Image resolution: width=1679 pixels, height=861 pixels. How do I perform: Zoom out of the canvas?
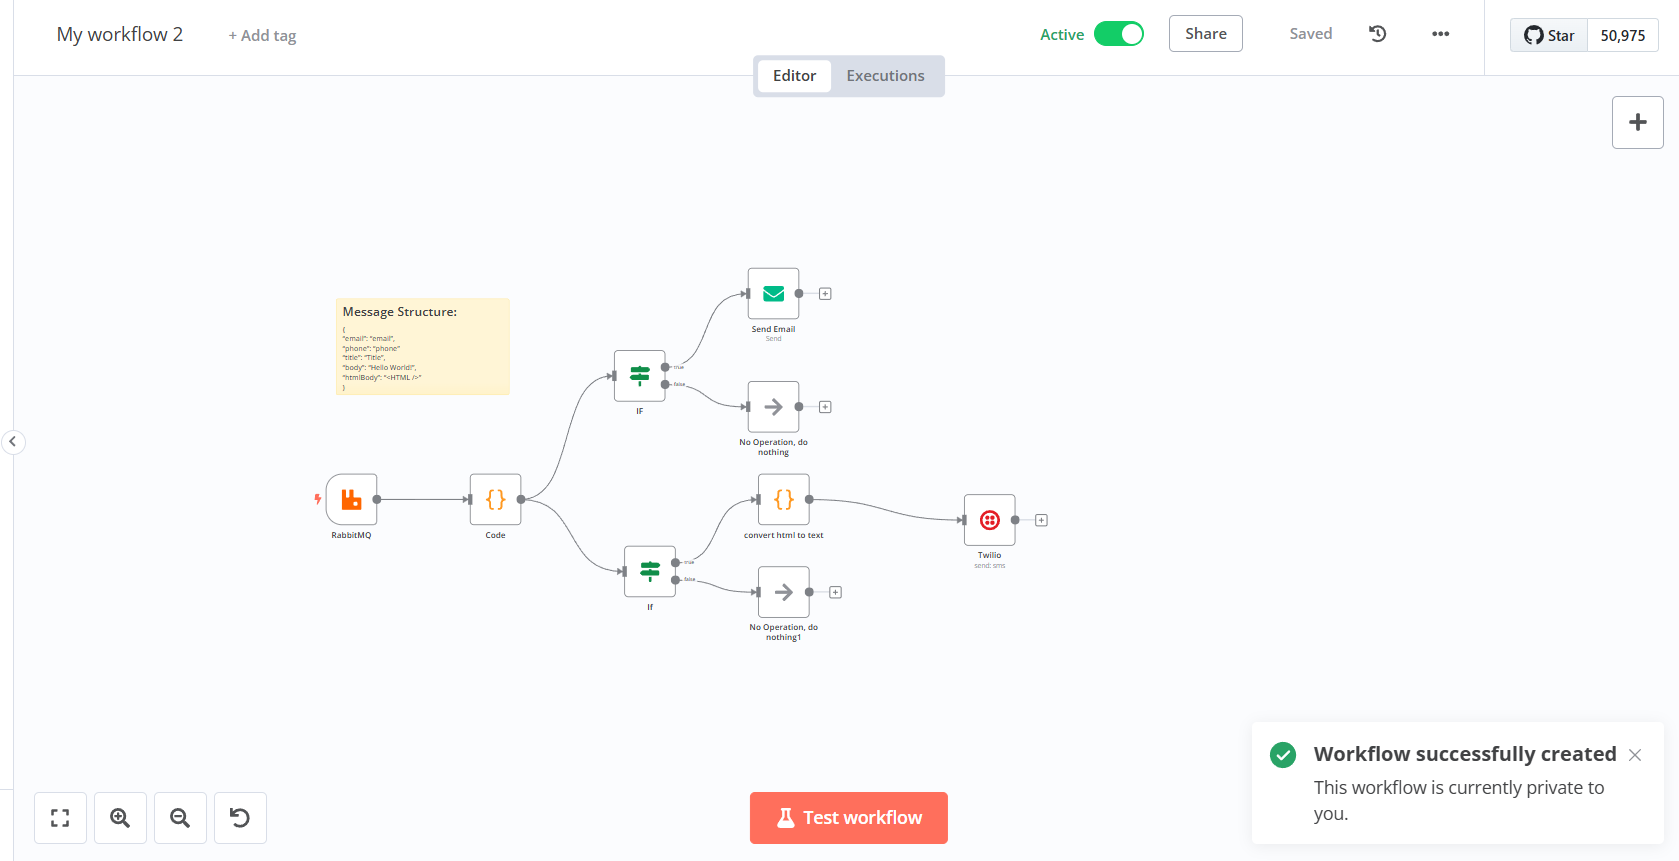tap(180, 818)
